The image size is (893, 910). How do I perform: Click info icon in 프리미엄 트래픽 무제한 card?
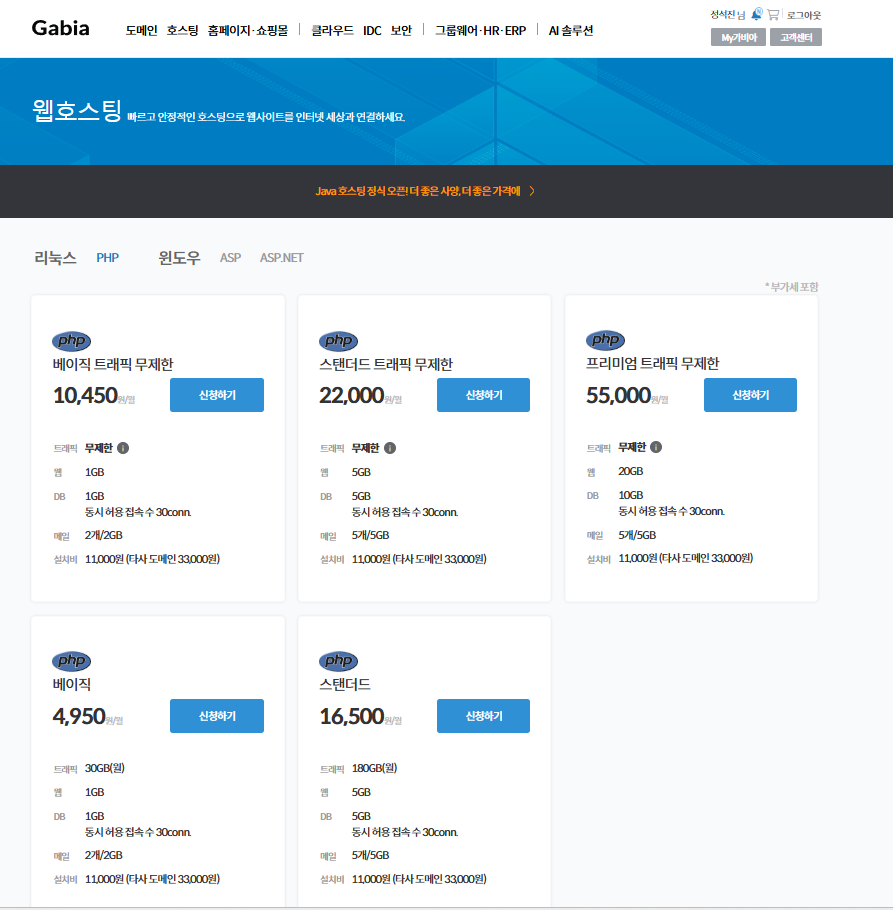pos(656,447)
